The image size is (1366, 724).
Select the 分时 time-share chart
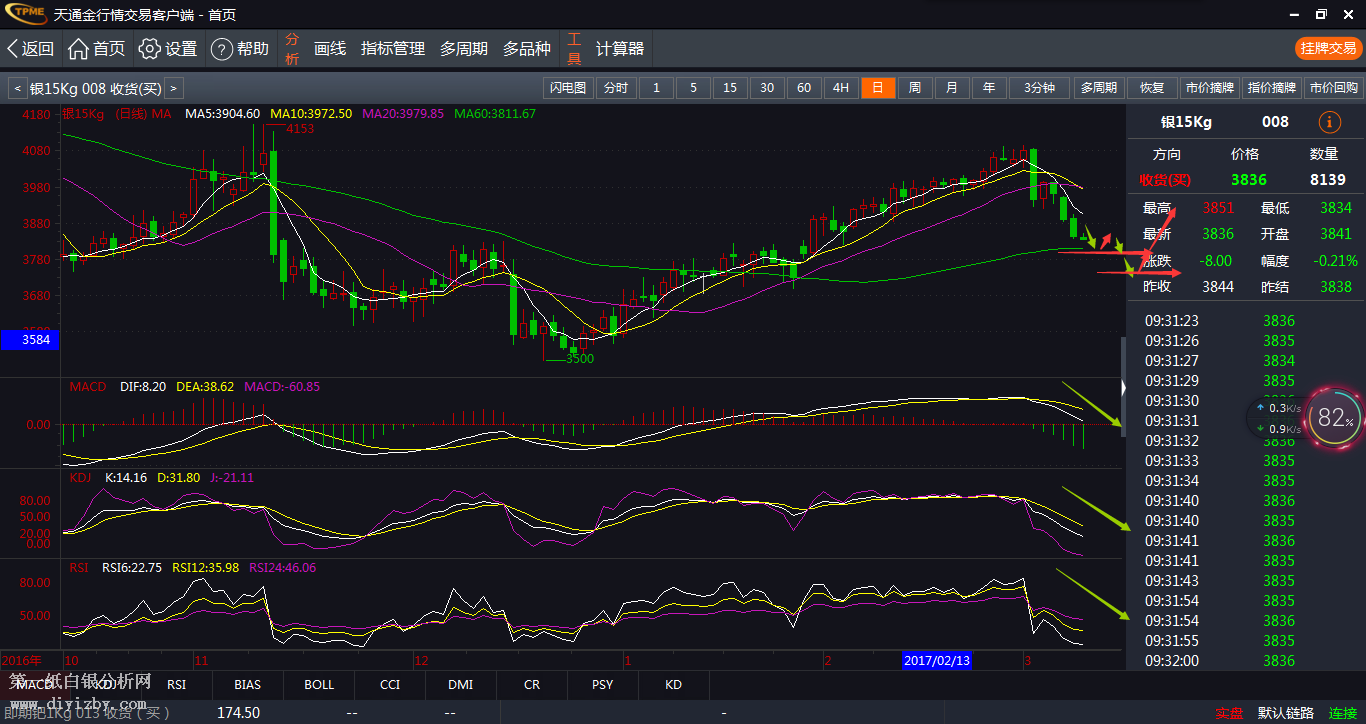[616, 88]
